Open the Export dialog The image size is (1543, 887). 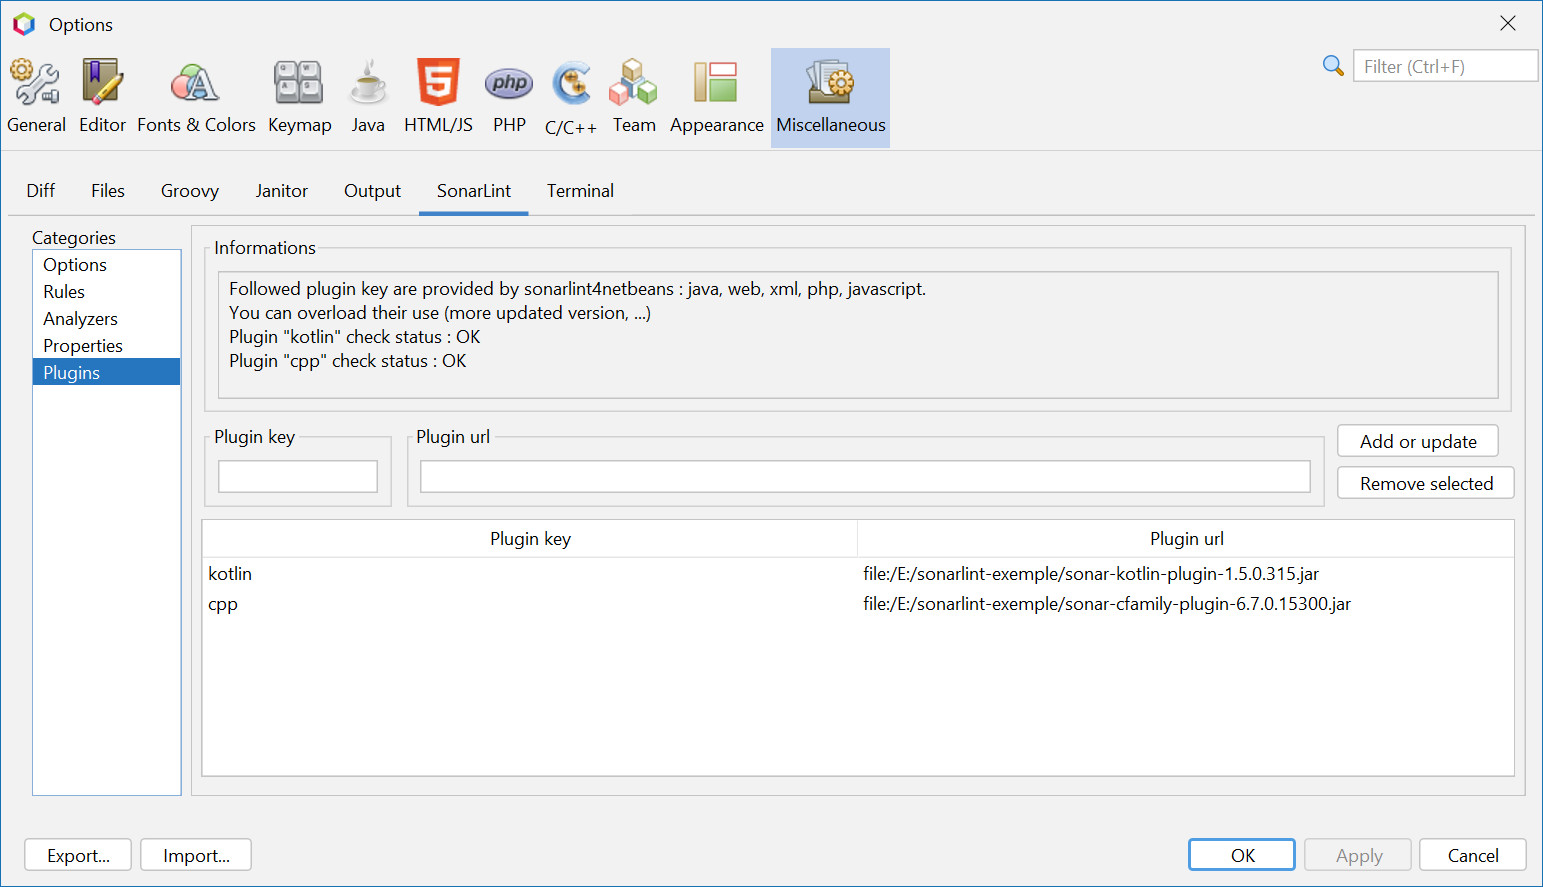[77, 855]
